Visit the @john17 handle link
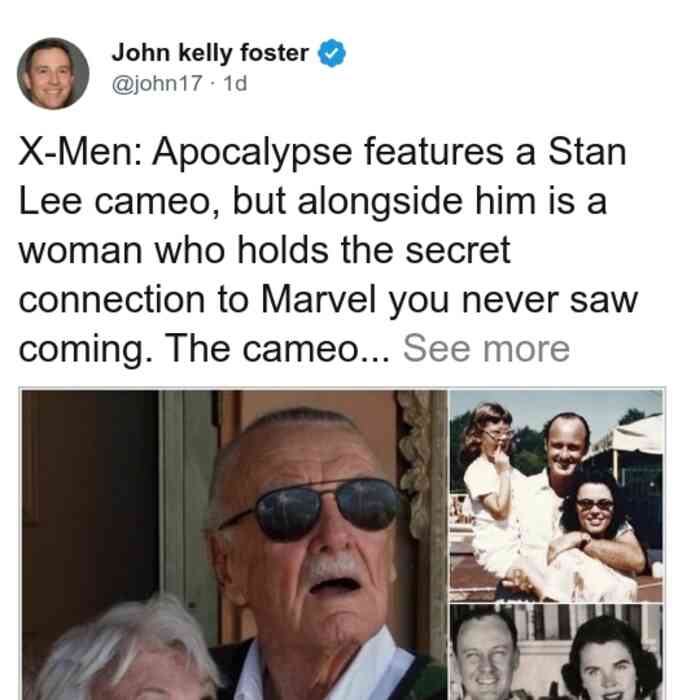 click(157, 83)
